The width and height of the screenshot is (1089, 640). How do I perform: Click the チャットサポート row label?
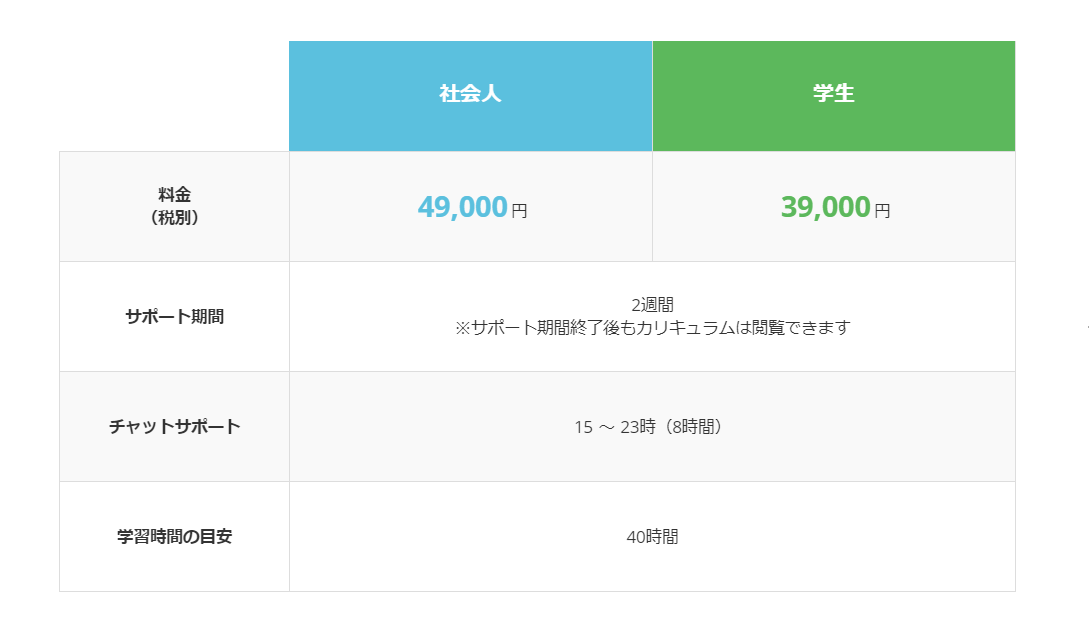174,426
